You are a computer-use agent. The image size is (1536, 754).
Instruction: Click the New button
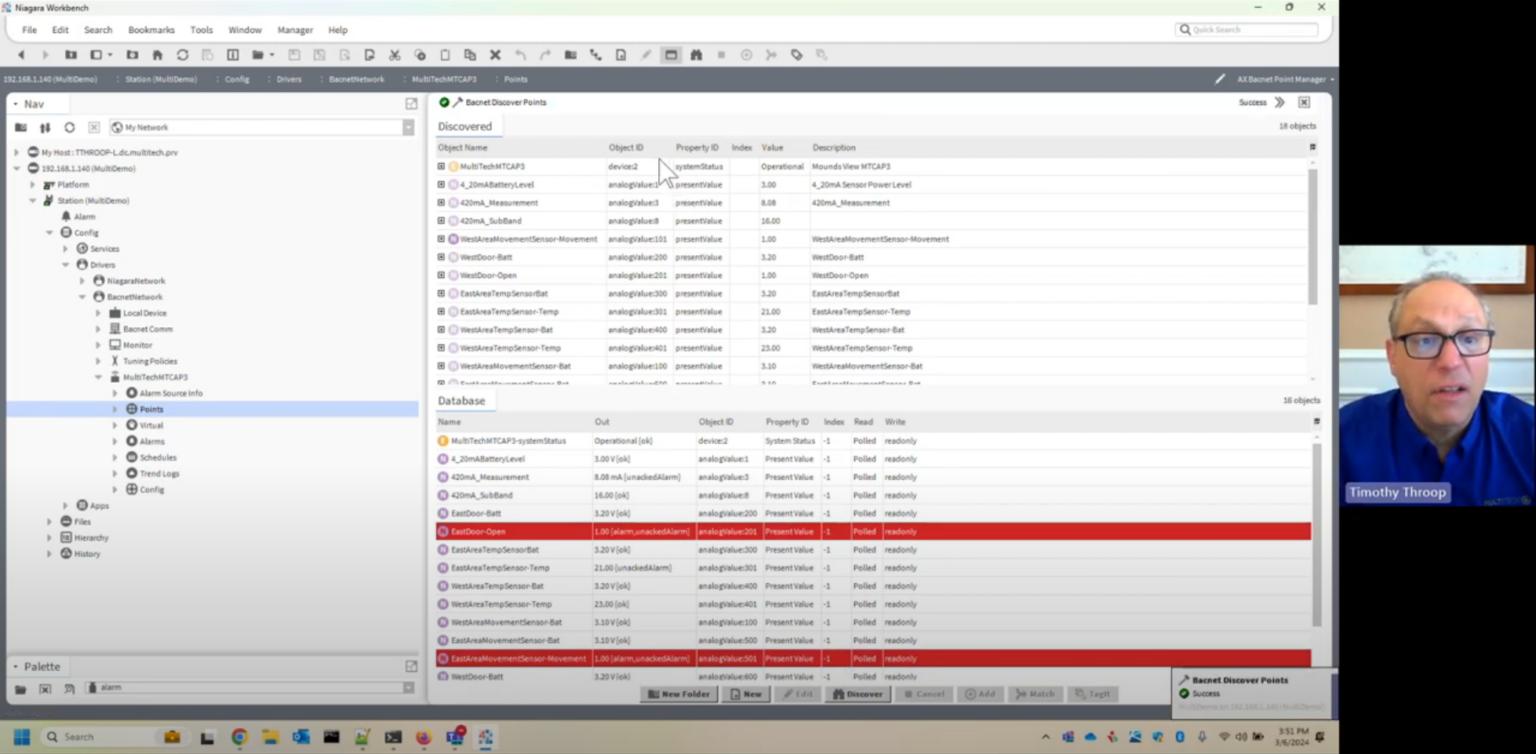[x=746, y=694]
